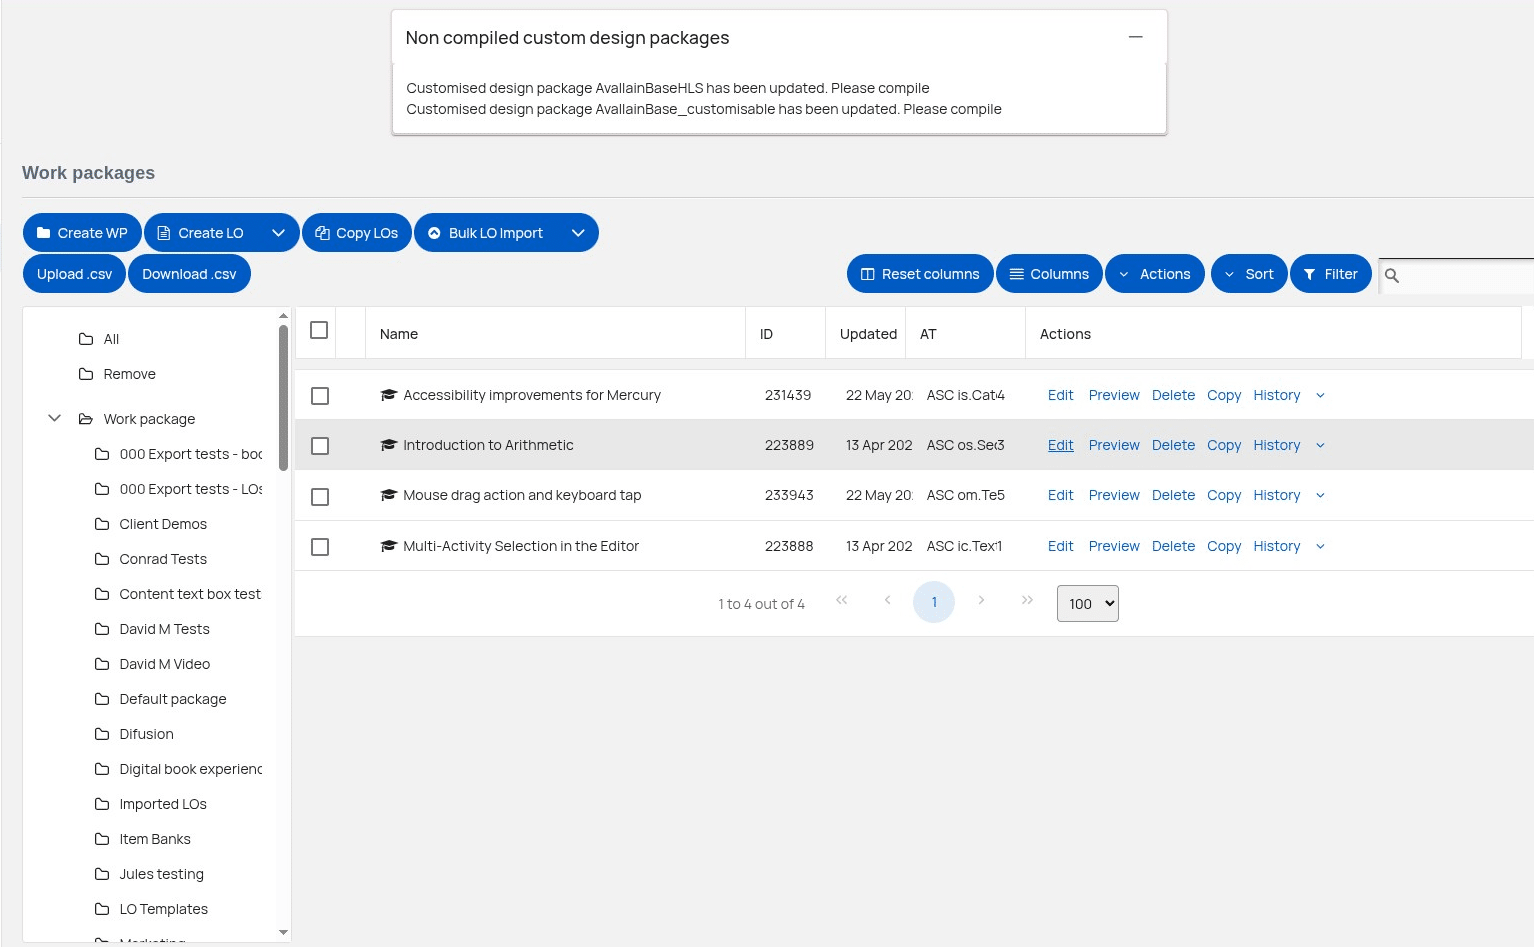Click Item Banks folder icon
Screen dimensions: 1534x947
(102, 839)
